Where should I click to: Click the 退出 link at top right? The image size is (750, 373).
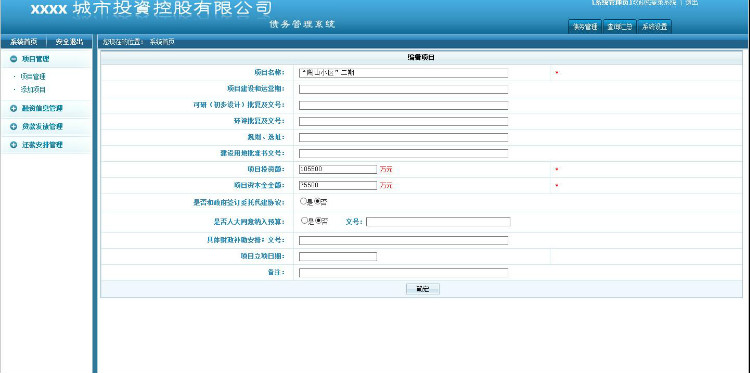[x=691, y=3]
